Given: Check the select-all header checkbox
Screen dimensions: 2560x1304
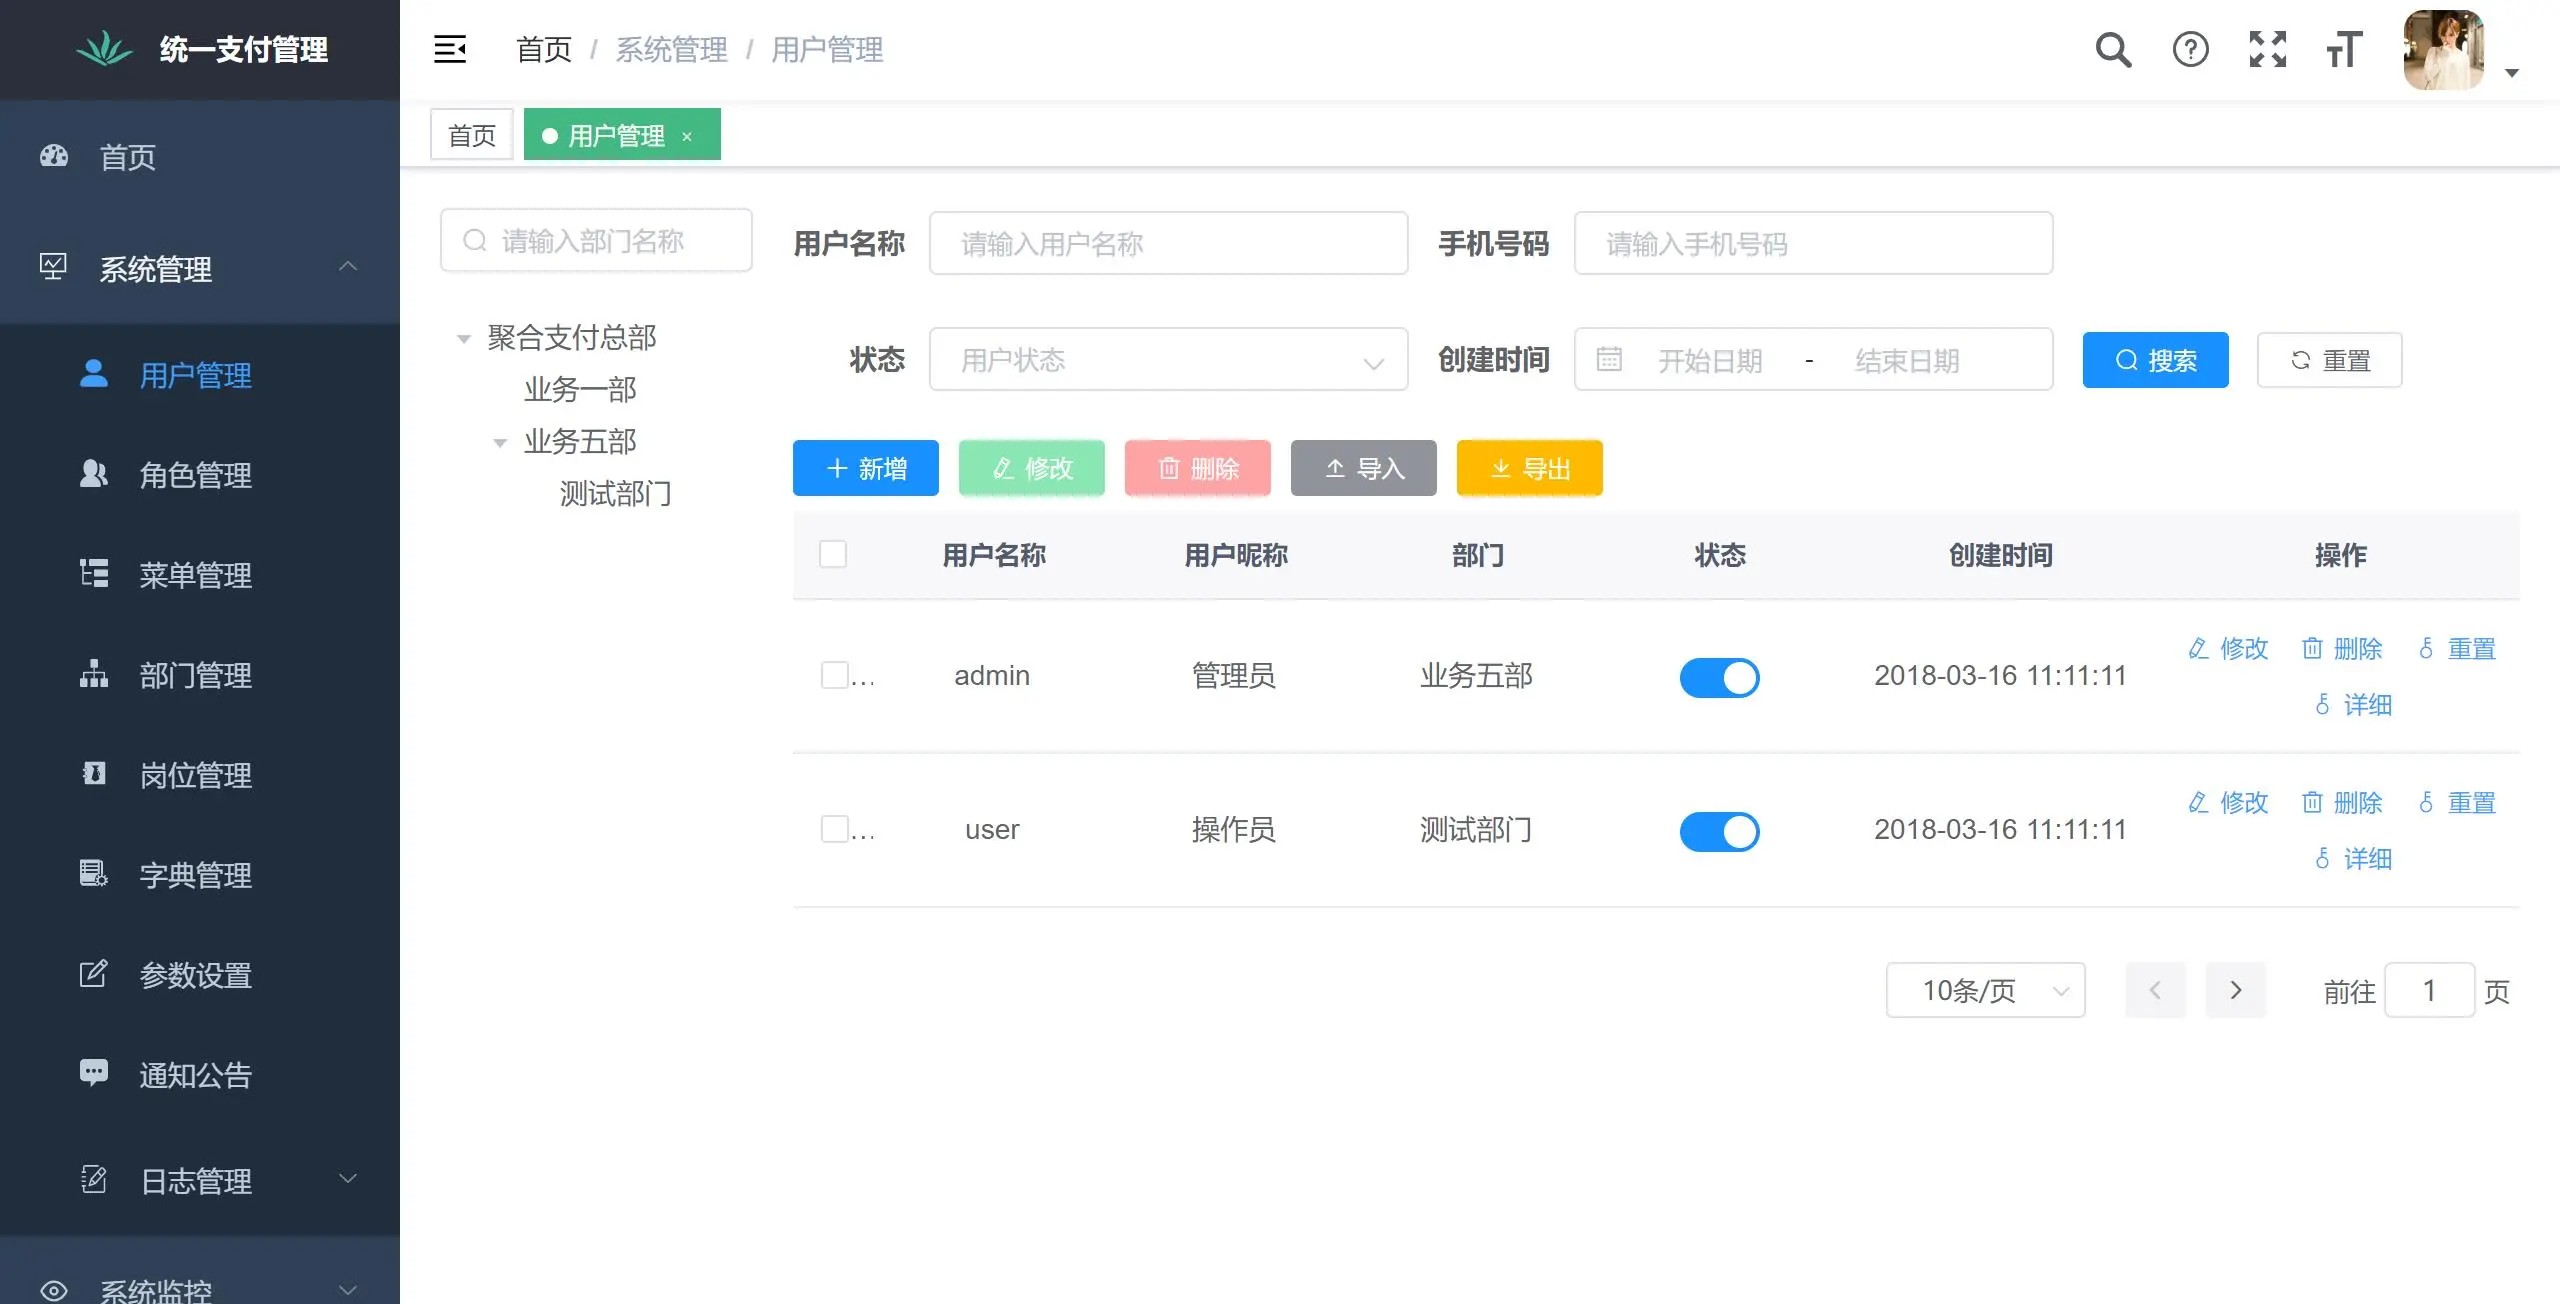Looking at the screenshot, I should click(832, 554).
